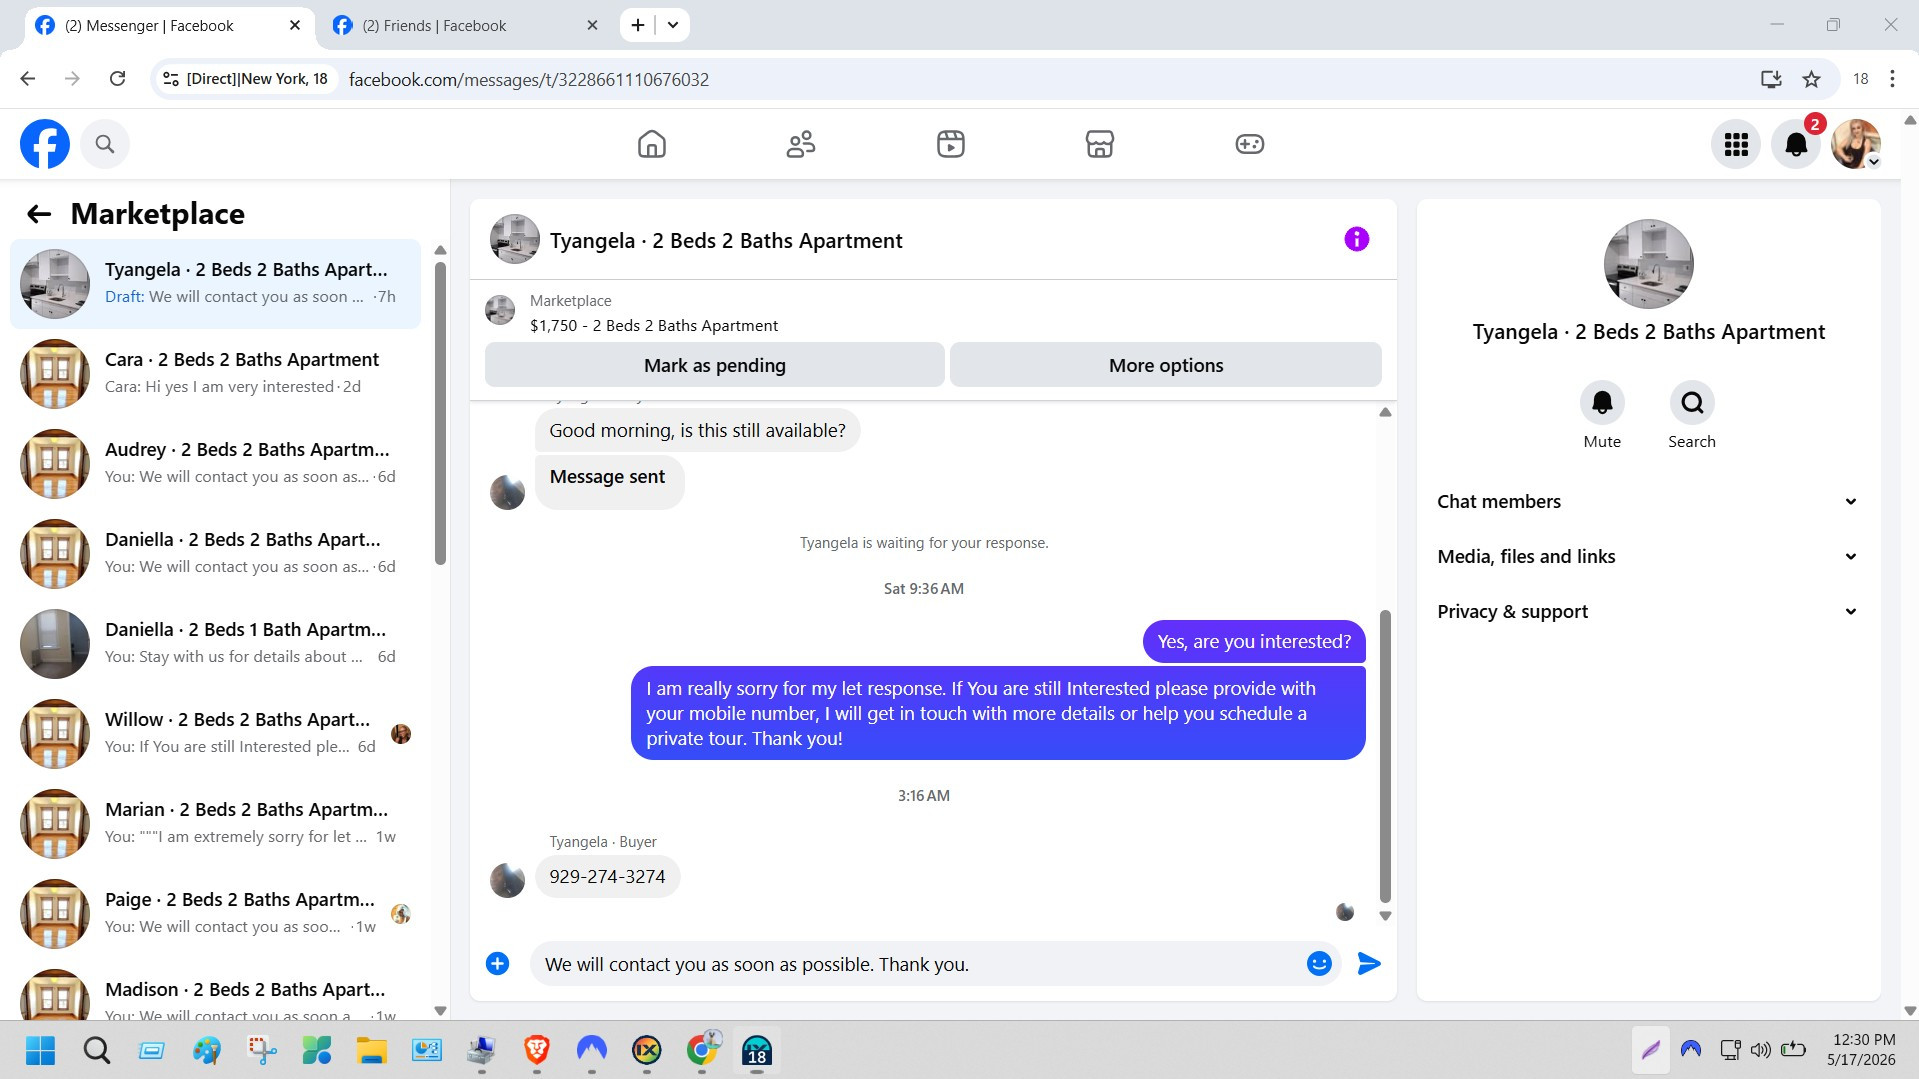Open Marketplace storefront icon in top navigation
The width and height of the screenshot is (1919, 1079).
tap(1100, 144)
